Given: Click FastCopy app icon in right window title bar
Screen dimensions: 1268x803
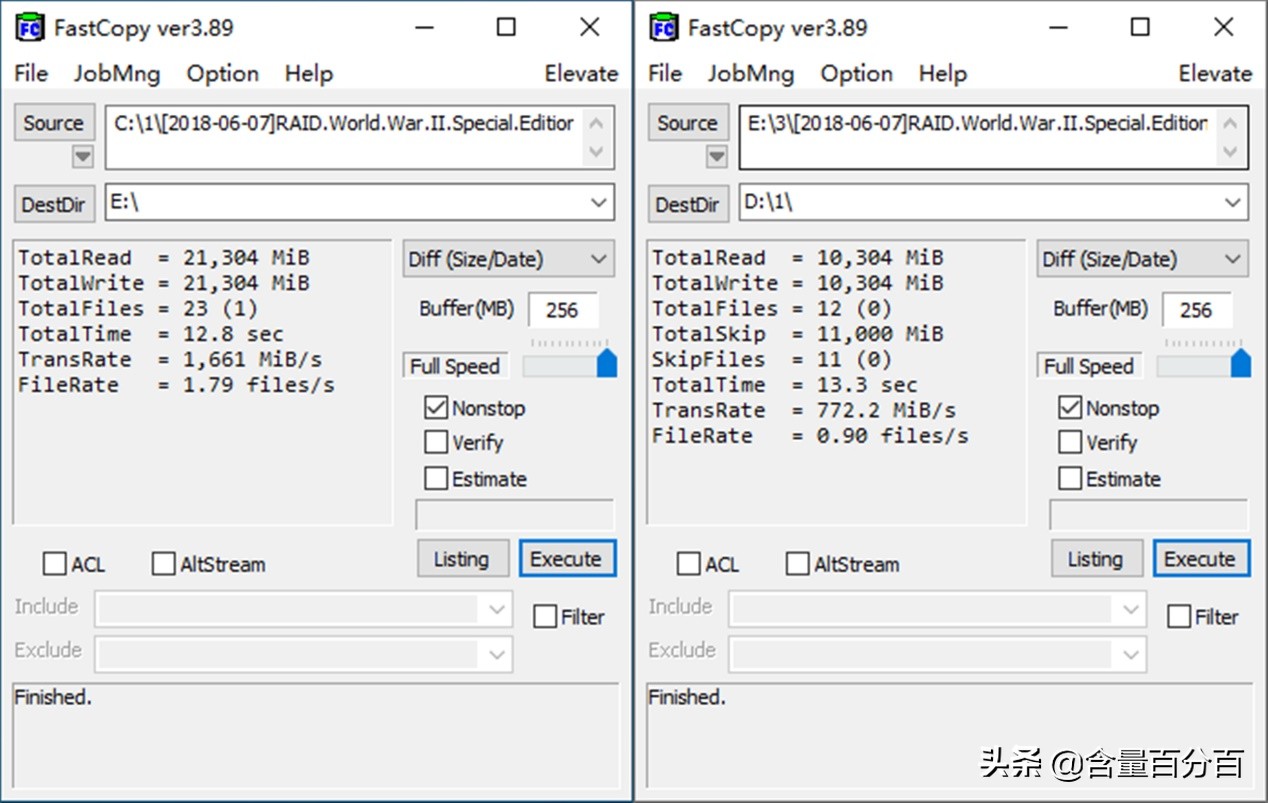Looking at the screenshot, I should pos(664,27).
